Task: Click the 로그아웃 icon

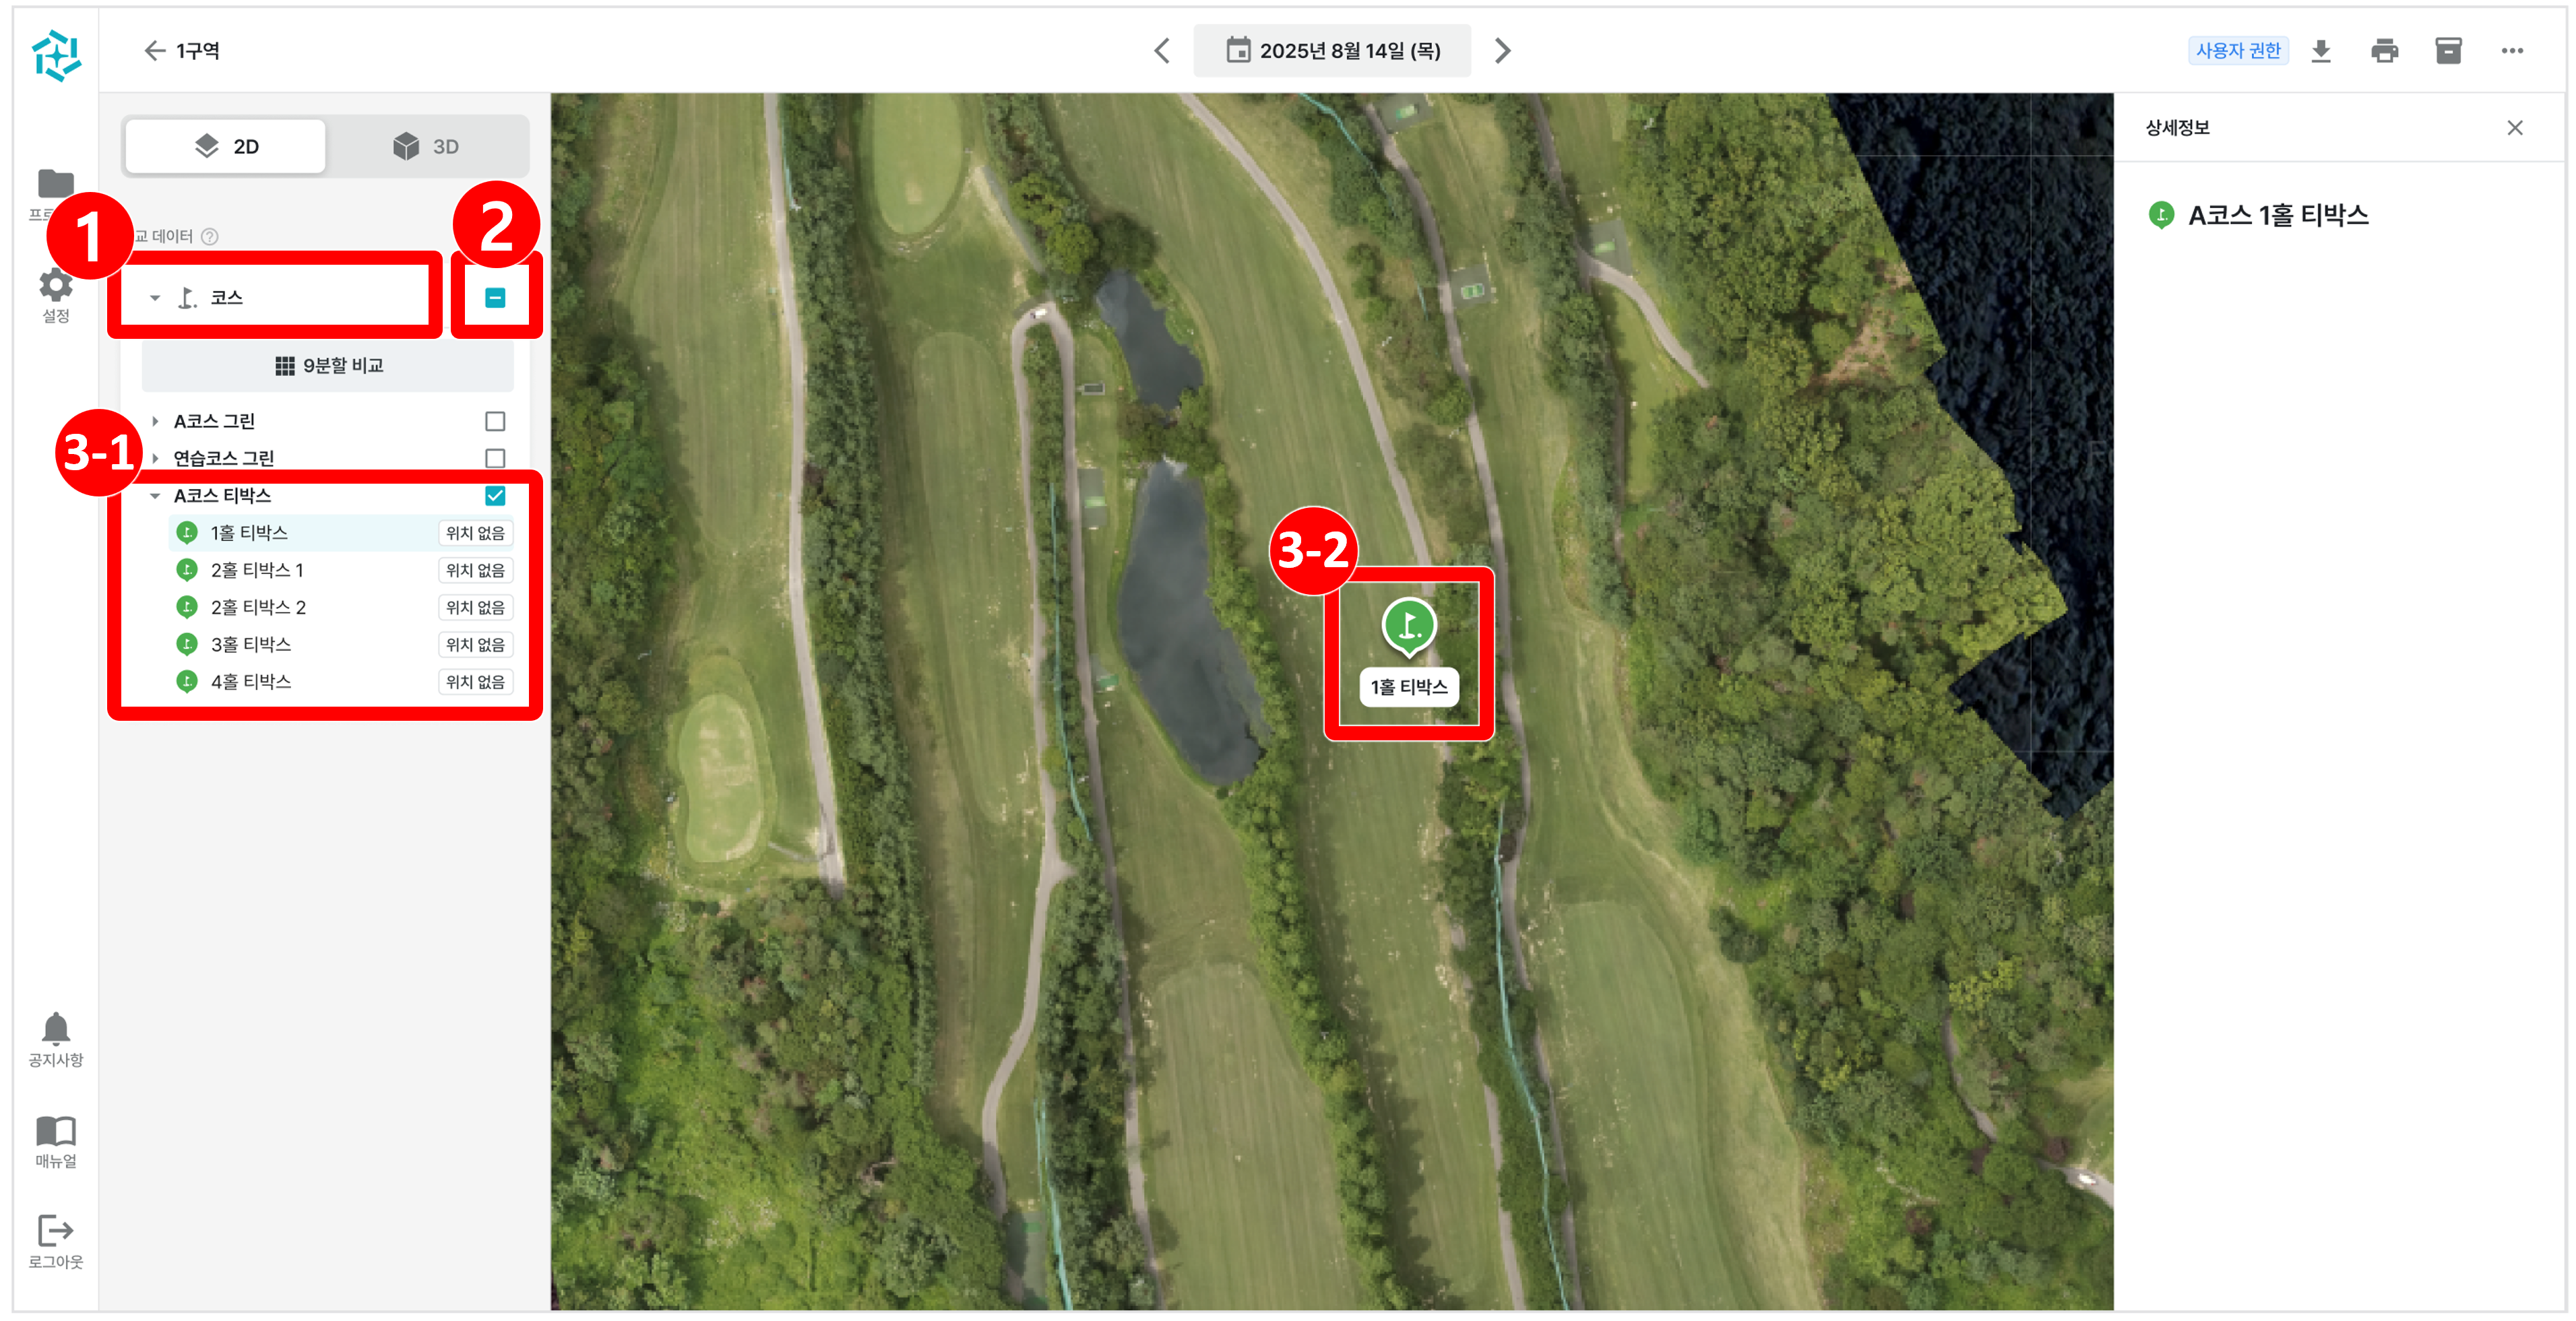Action: pyautogui.click(x=56, y=1241)
